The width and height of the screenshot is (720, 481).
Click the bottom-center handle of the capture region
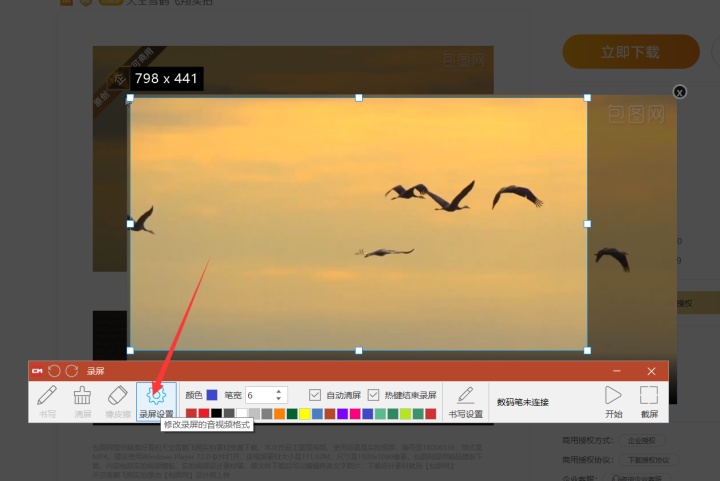point(359,351)
